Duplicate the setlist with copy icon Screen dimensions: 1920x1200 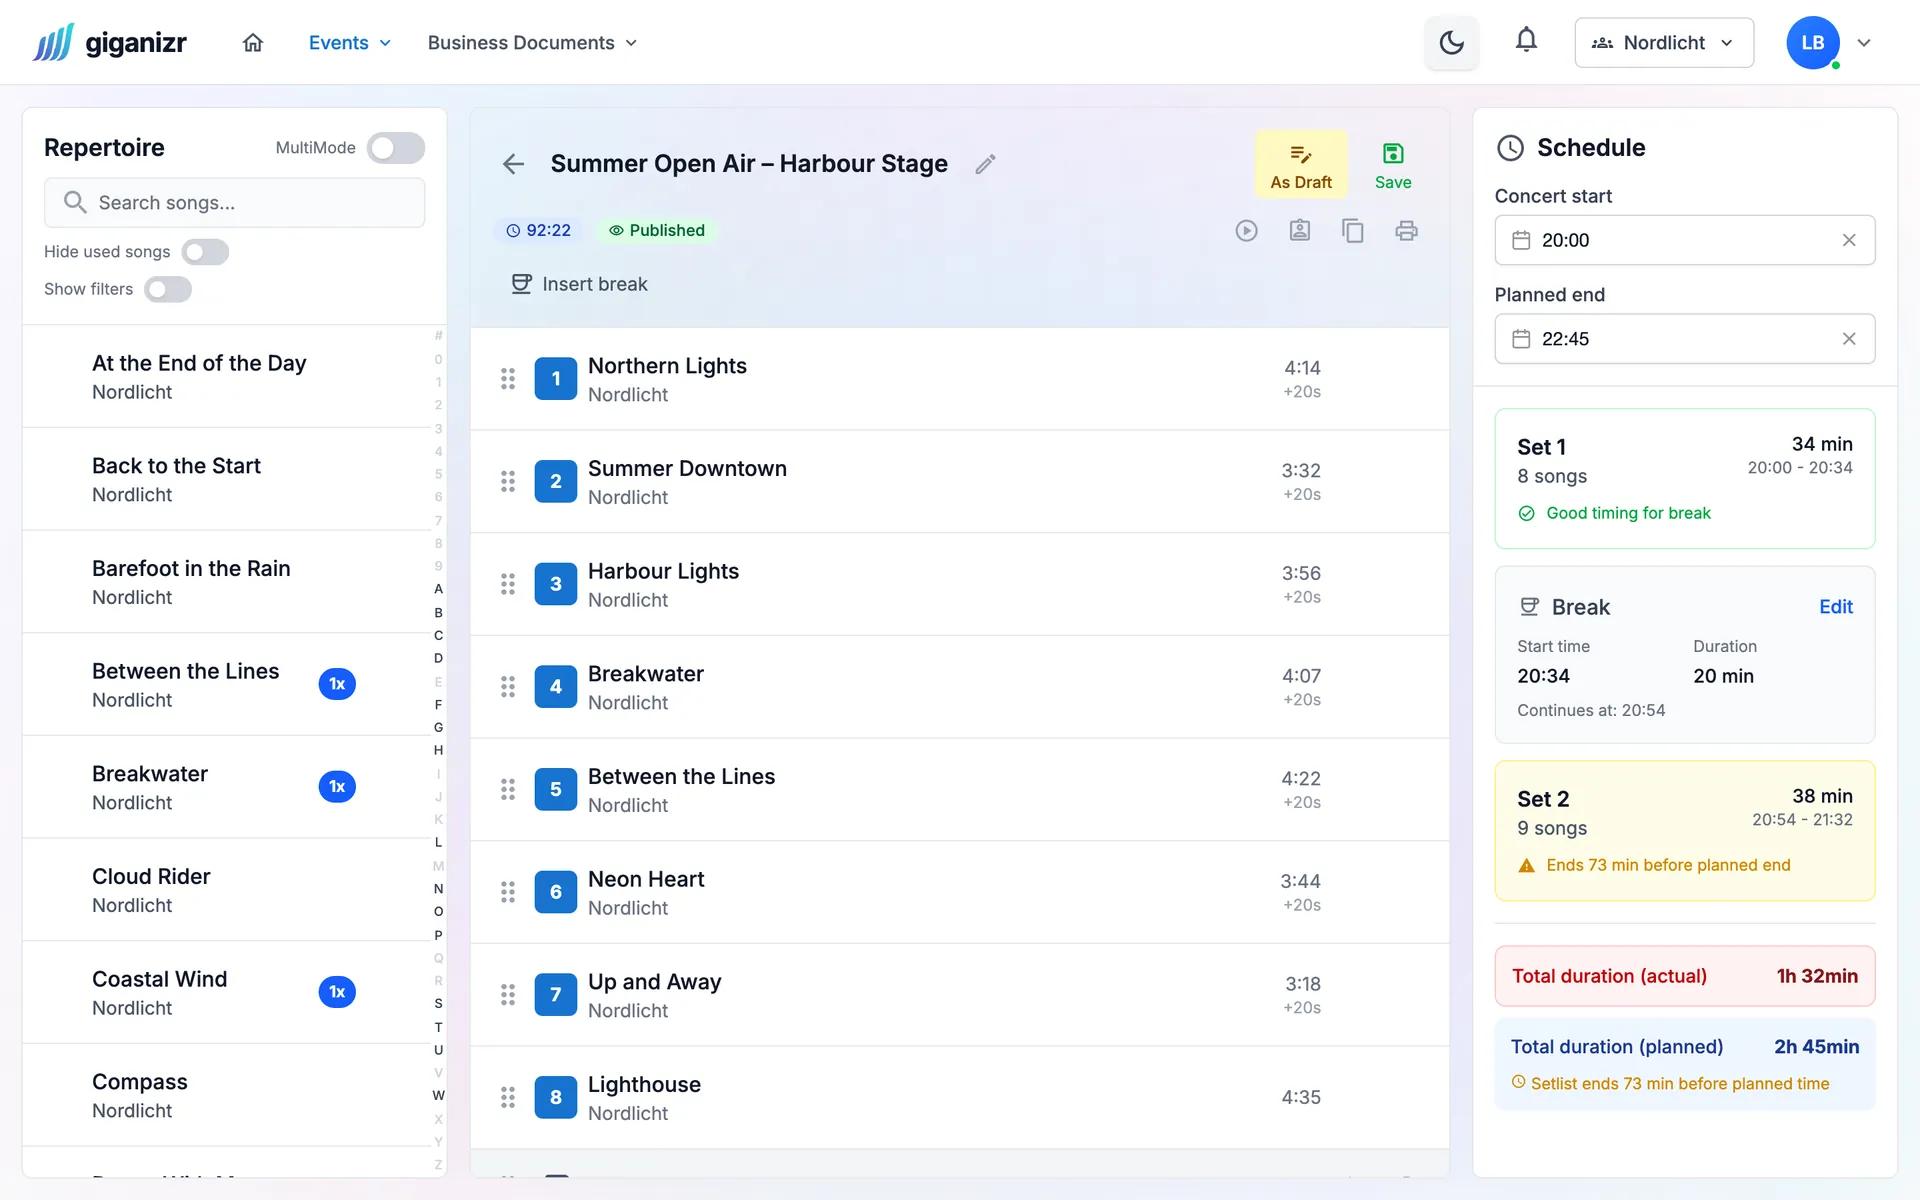[1353, 231]
